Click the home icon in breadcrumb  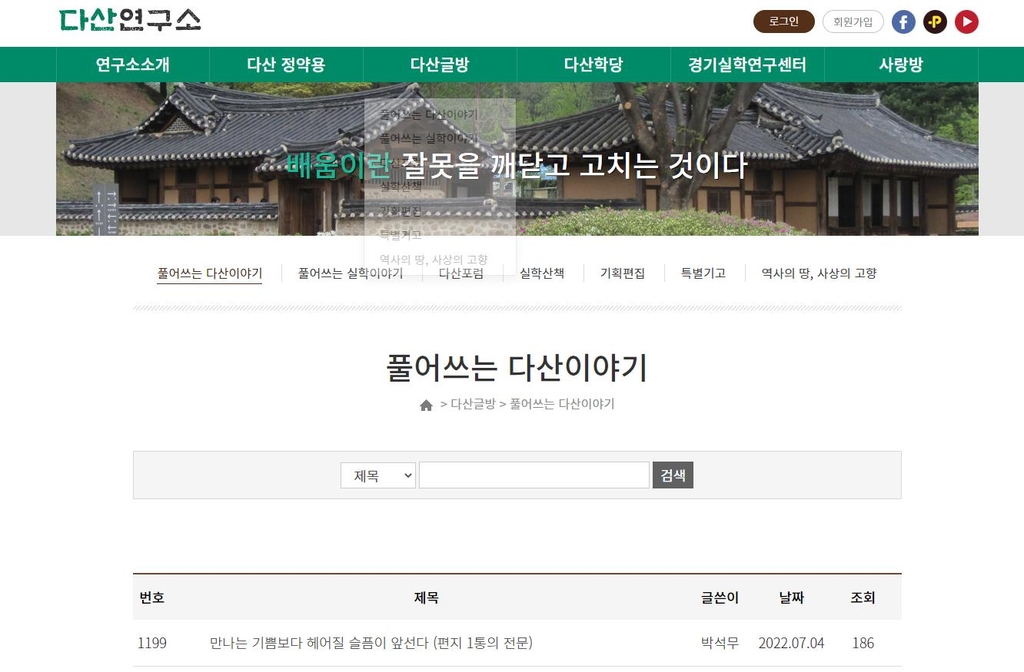[426, 405]
